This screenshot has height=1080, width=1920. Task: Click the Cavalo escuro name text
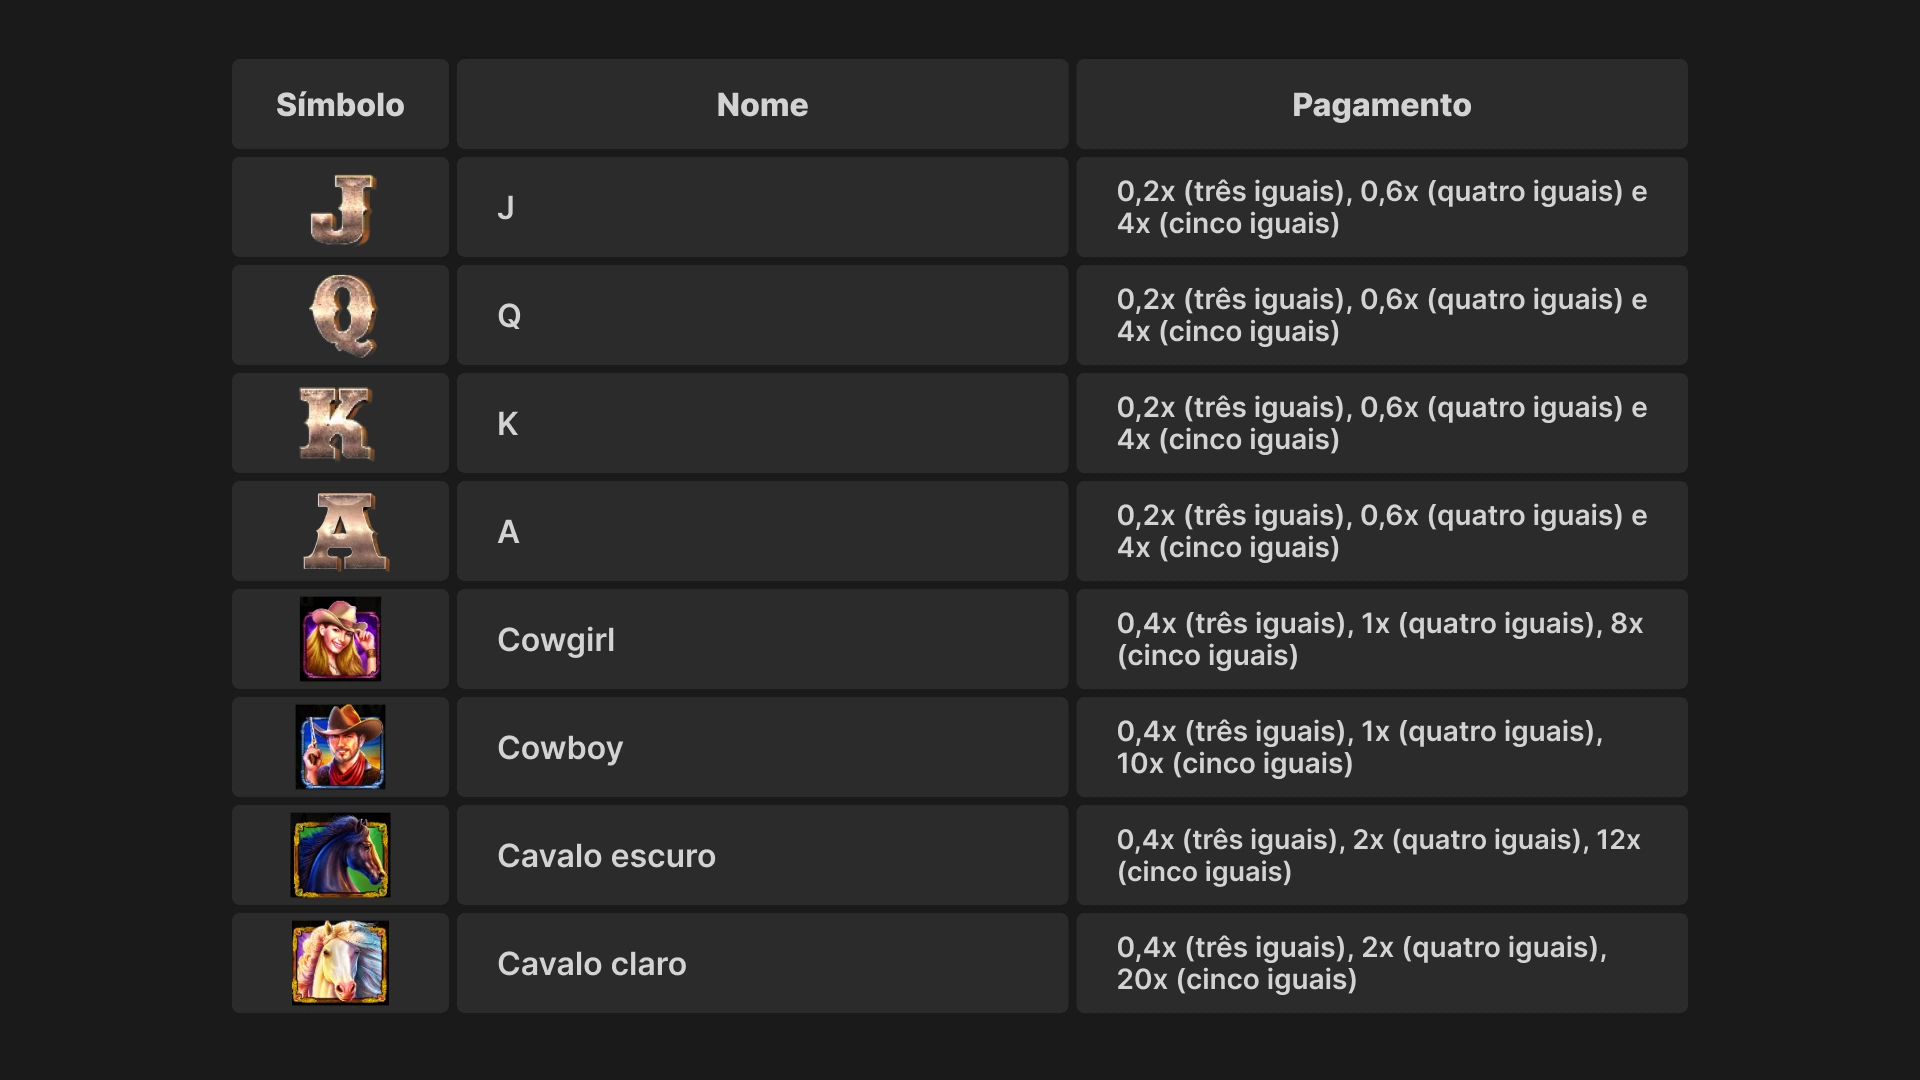[606, 856]
